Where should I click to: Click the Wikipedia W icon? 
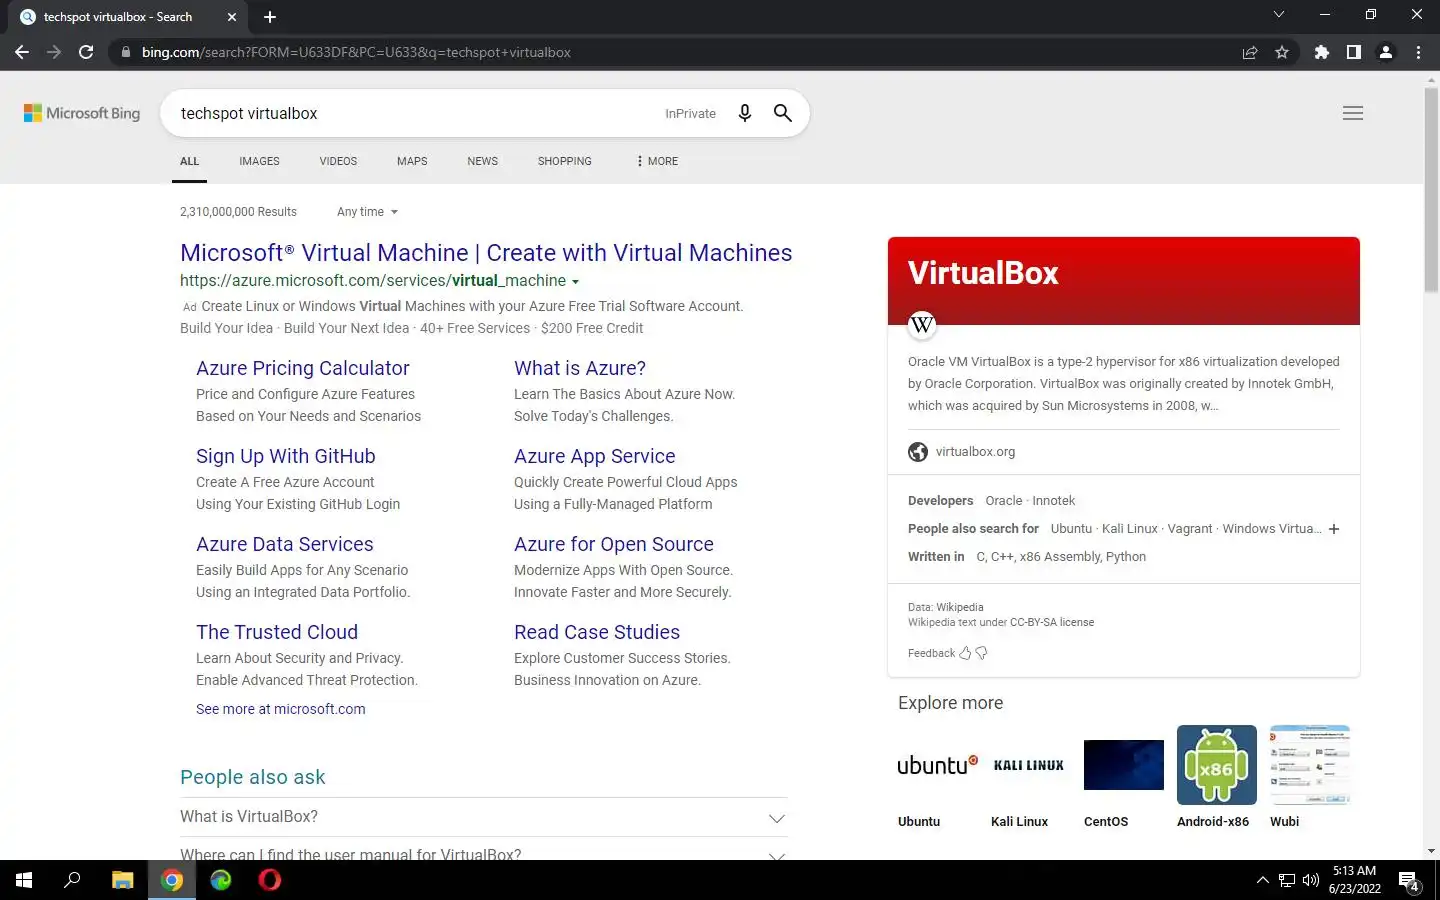point(922,324)
